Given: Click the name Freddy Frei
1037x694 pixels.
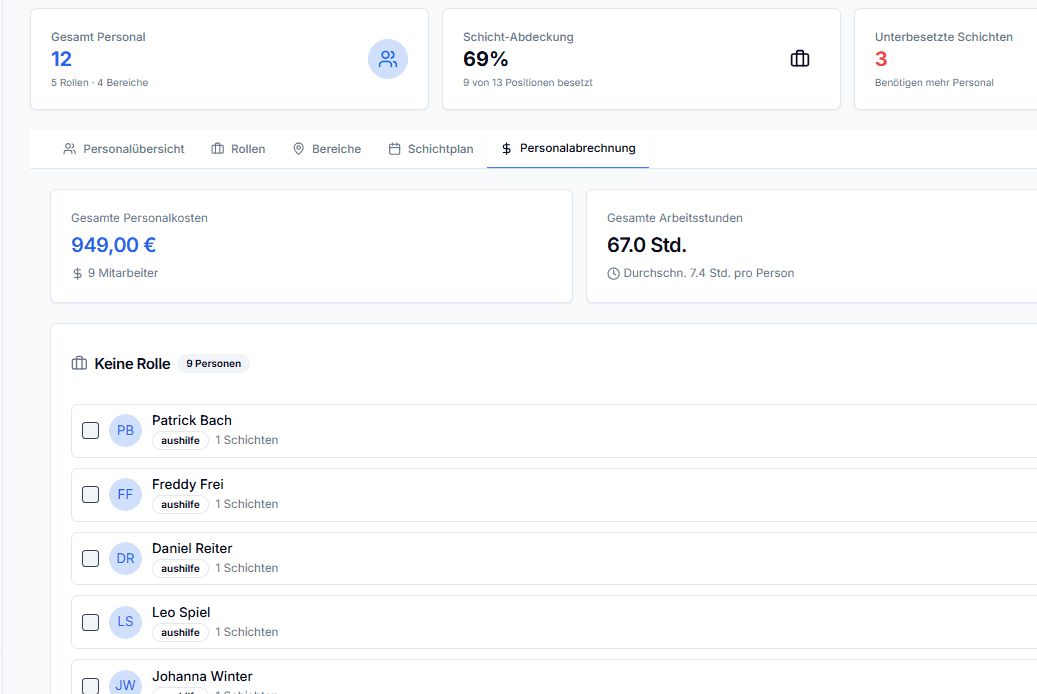Looking at the screenshot, I should pyautogui.click(x=188, y=484).
